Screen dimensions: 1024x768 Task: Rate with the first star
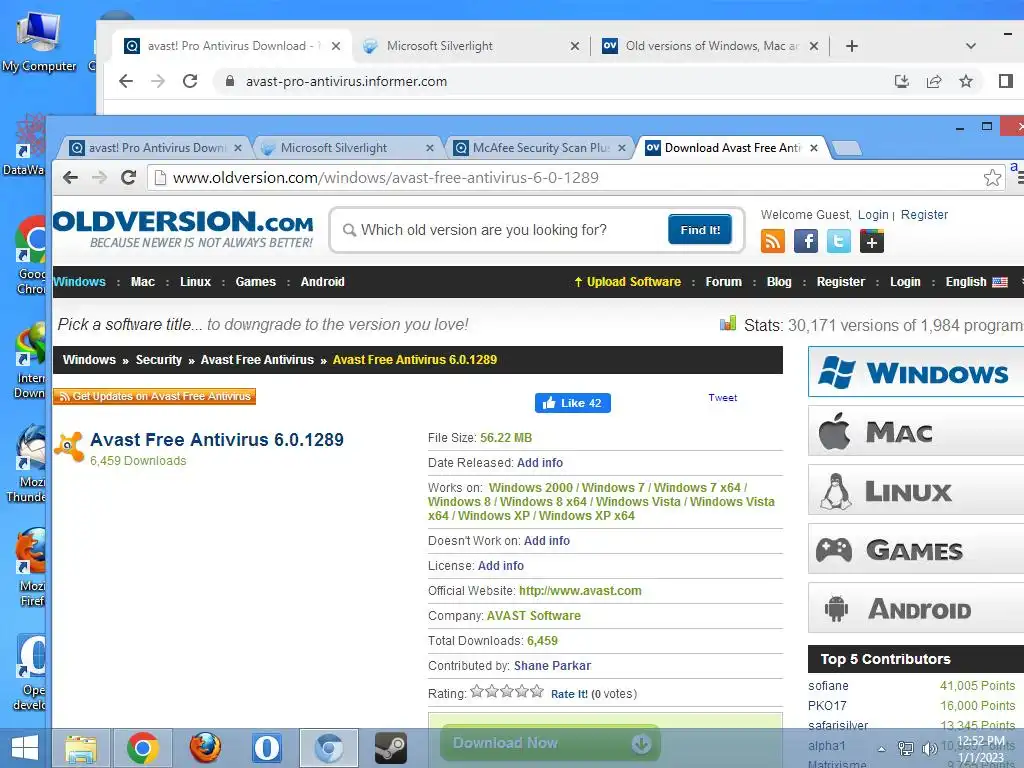477,691
